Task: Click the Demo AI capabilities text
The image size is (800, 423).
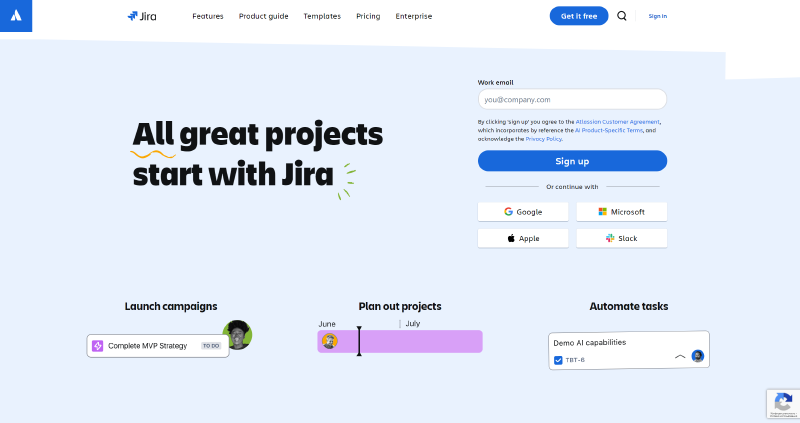Action: point(589,342)
